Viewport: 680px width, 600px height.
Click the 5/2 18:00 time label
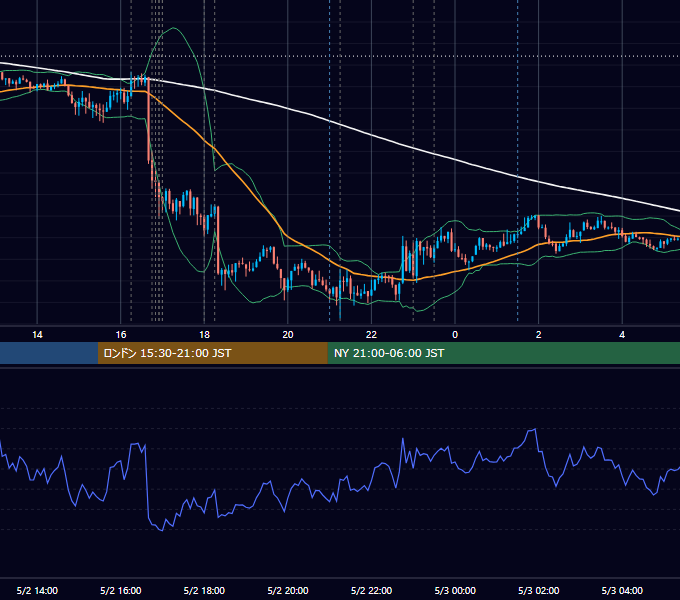[x=204, y=590]
